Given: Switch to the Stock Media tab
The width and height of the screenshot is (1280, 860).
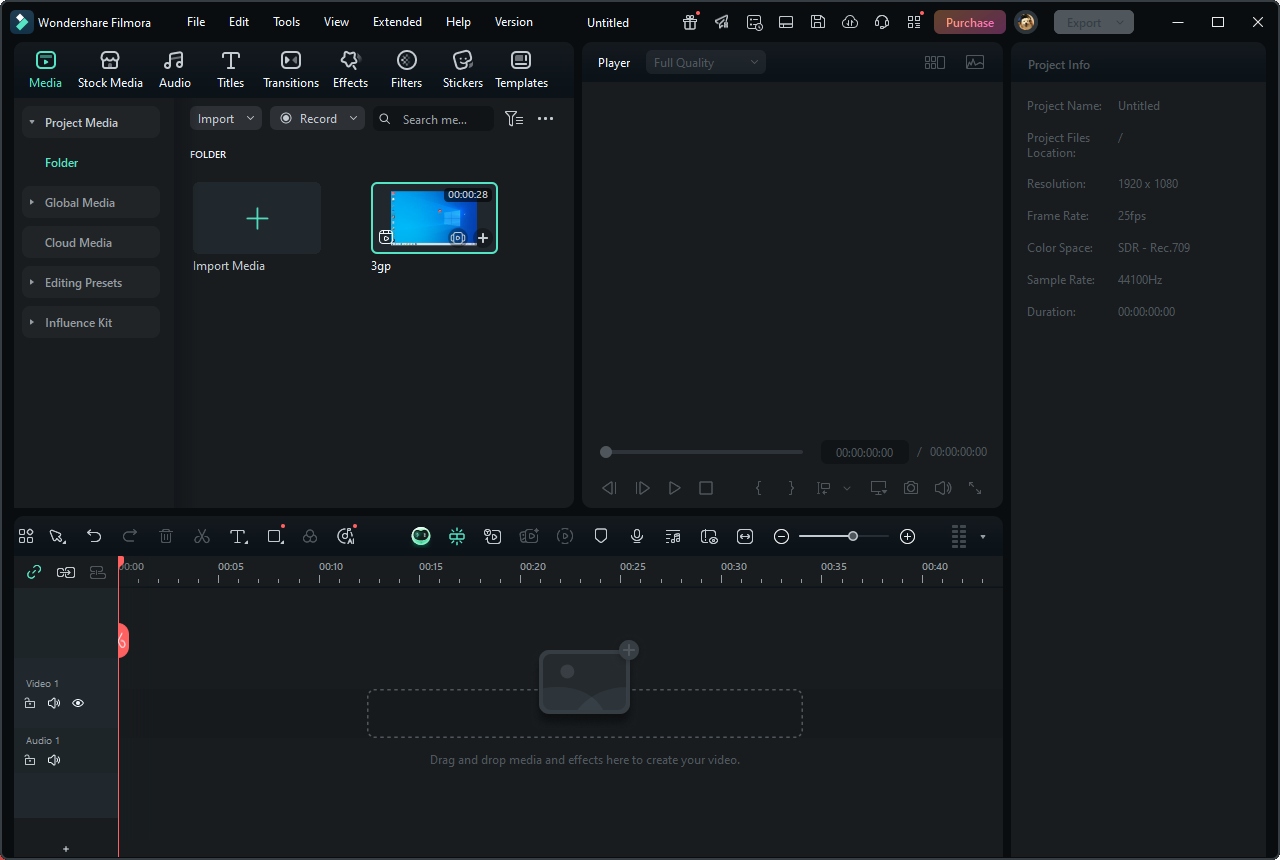Looking at the screenshot, I should (110, 68).
